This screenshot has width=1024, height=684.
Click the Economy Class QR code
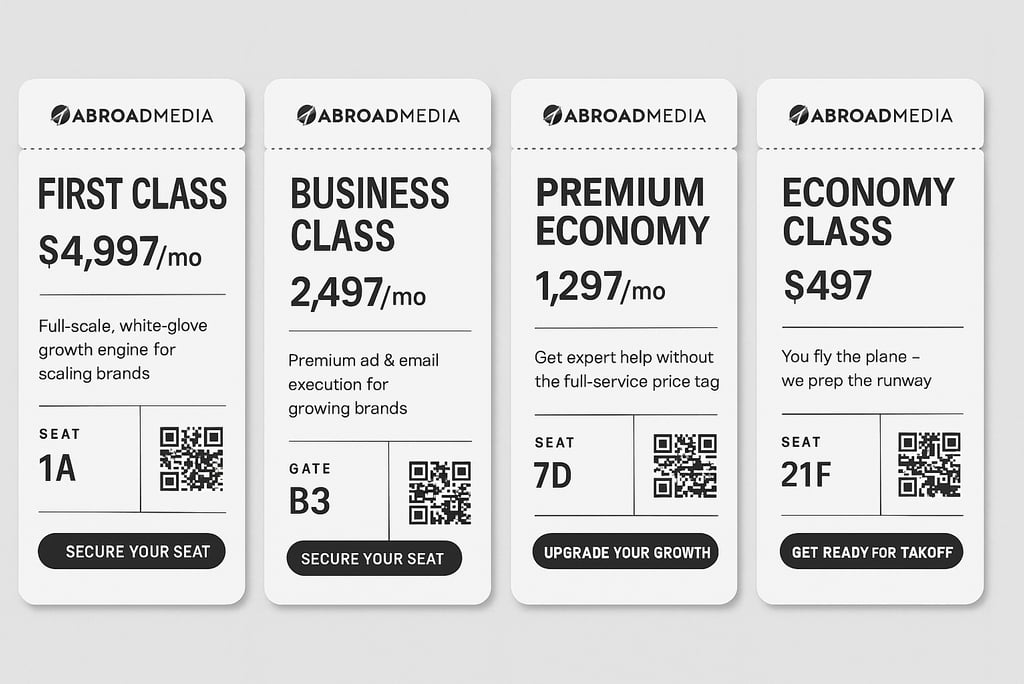(x=929, y=464)
